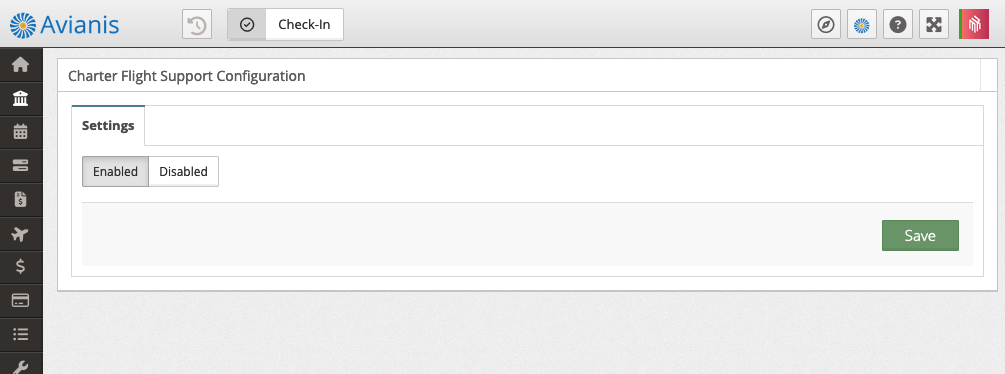Open the compass navigation icon
Screen dimensions: 1005x374
(826, 25)
